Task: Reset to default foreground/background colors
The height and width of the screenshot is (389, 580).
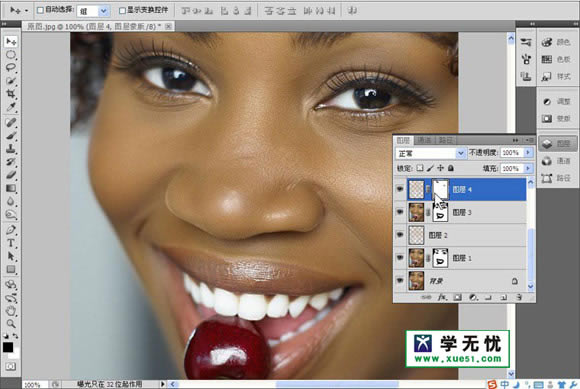Action: [x=6, y=336]
